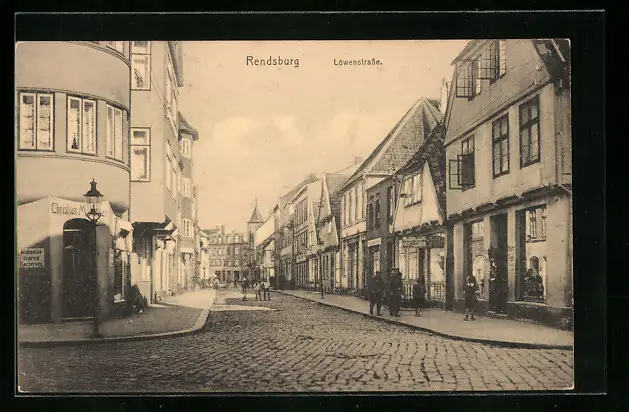Click the Christian shop sign above doorway
The width and height of the screenshot is (629, 412).
[76, 209]
